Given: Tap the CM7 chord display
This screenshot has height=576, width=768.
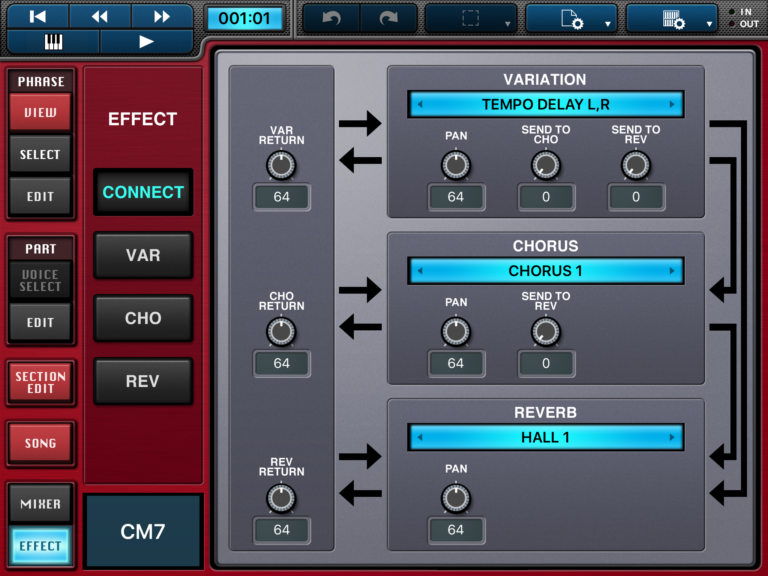Looking at the screenshot, I should (x=143, y=531).
